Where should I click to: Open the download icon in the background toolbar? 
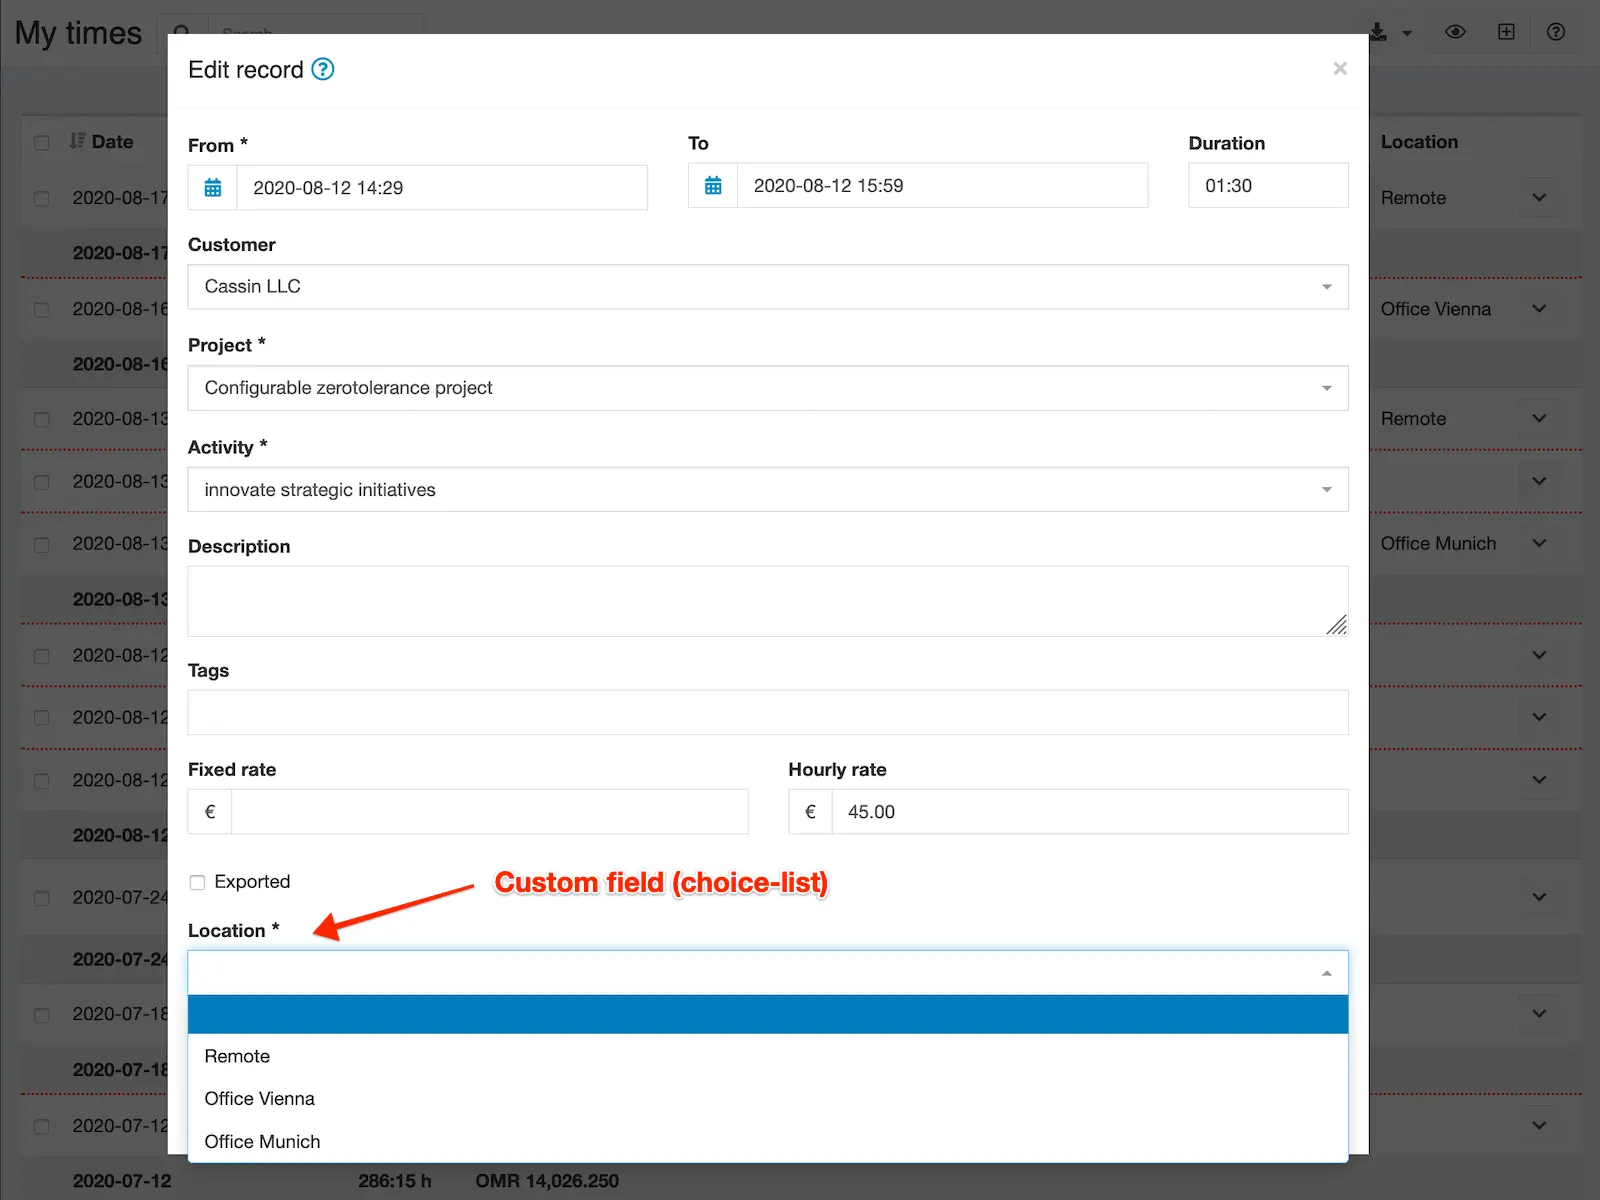1378,32
